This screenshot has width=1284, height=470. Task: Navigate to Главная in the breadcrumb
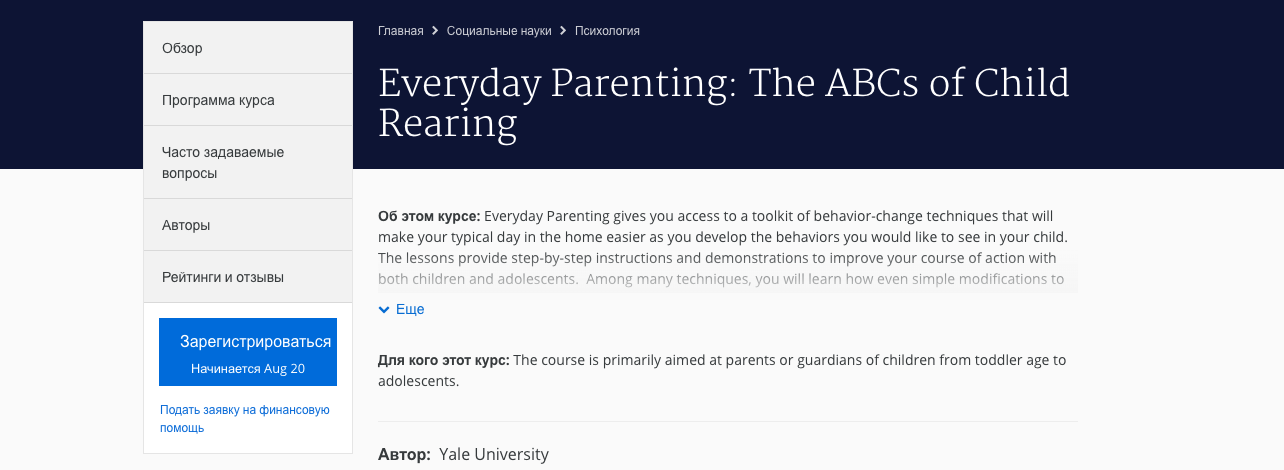coord(400,31)
